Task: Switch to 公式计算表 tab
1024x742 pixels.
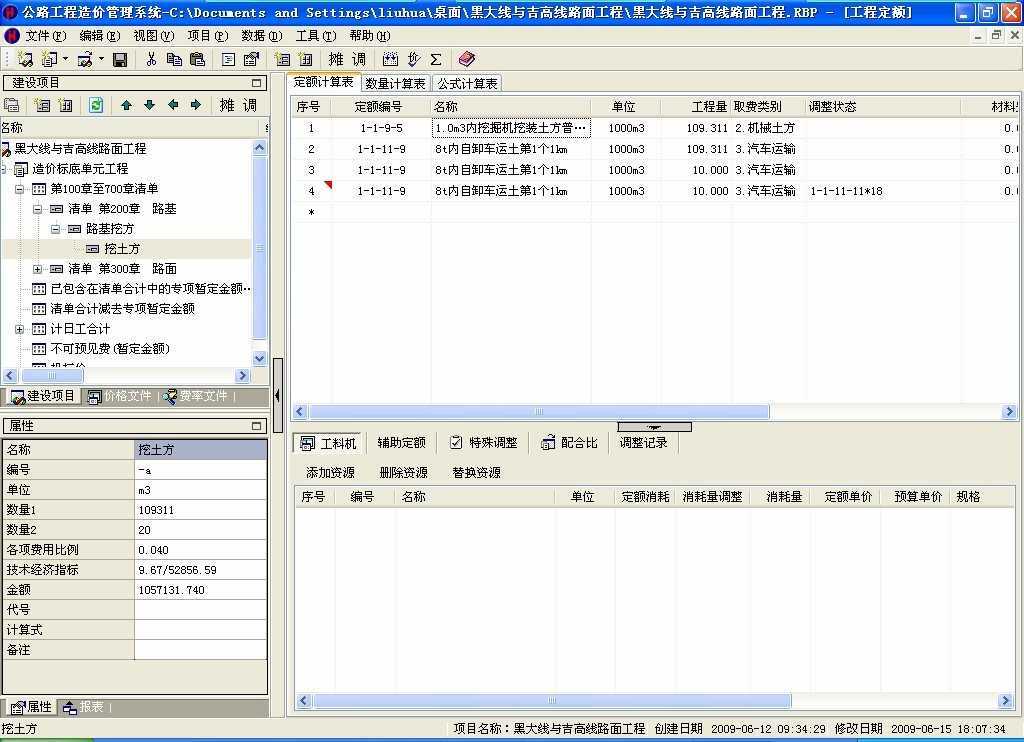Action: tap(468, 84)
